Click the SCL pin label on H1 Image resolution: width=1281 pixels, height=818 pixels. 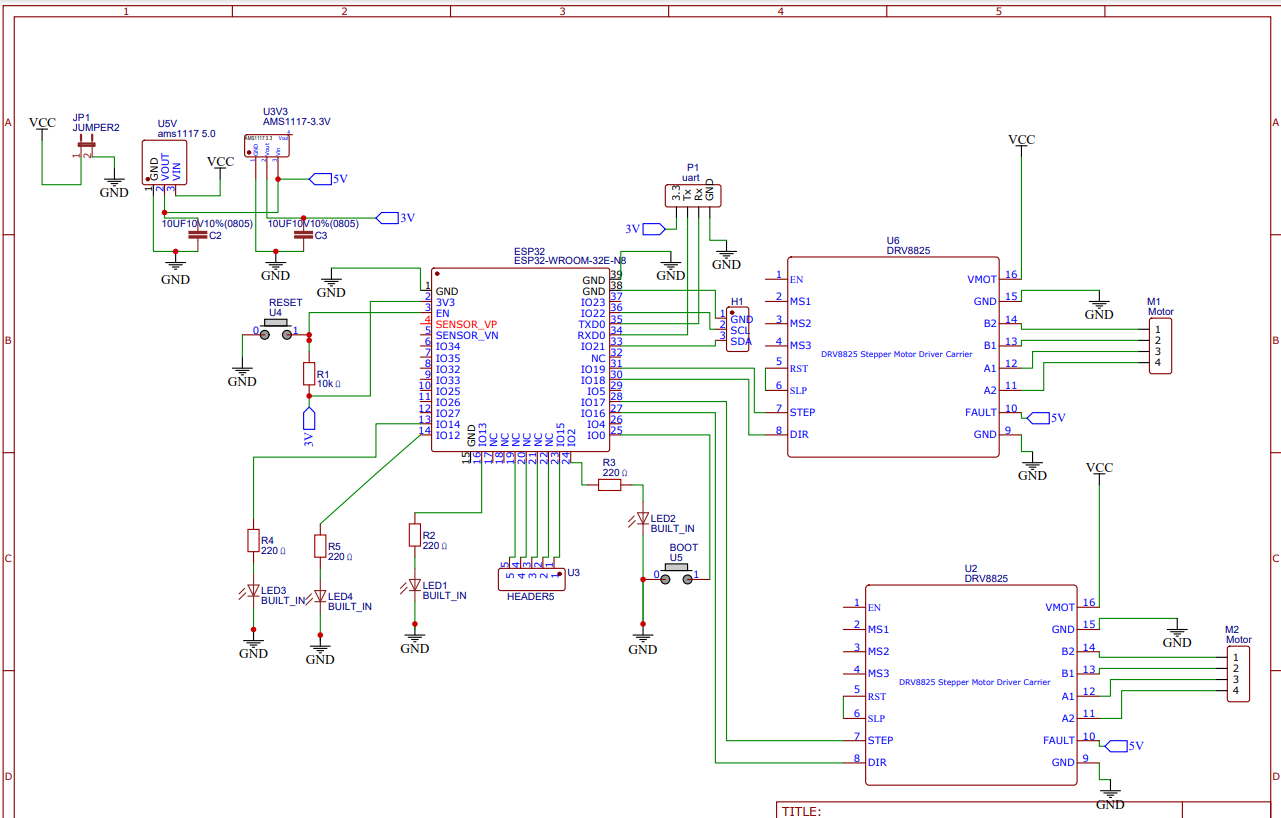740,330
